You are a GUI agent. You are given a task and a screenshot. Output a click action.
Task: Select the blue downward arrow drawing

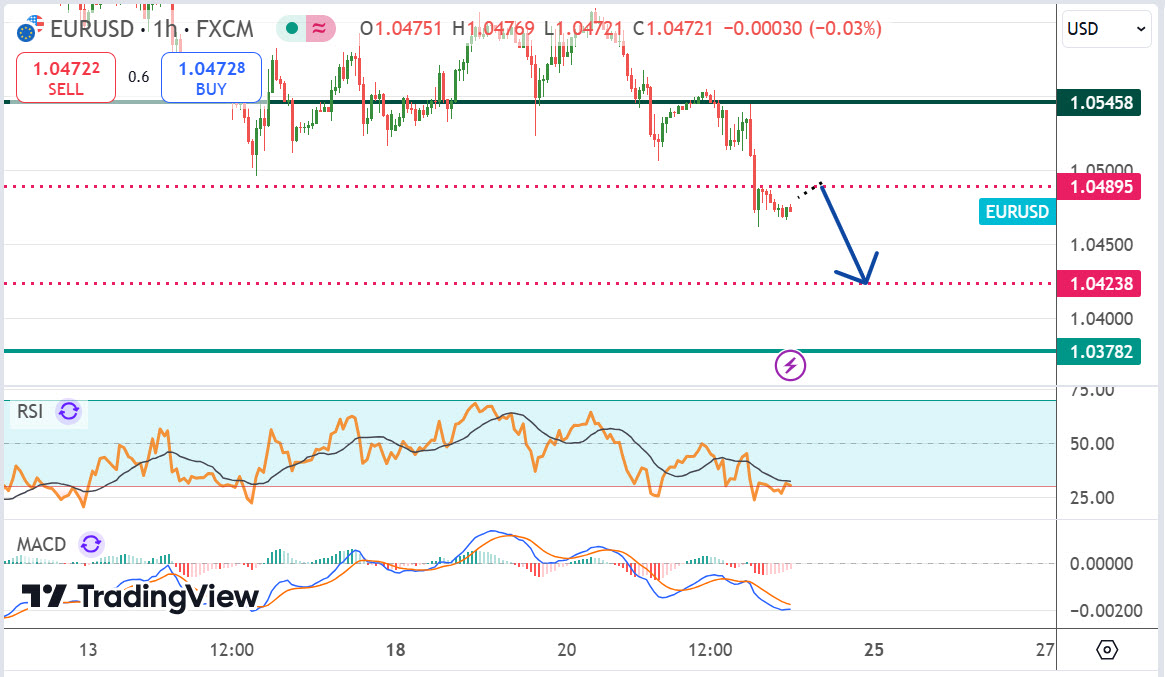[x=846, y=236]
